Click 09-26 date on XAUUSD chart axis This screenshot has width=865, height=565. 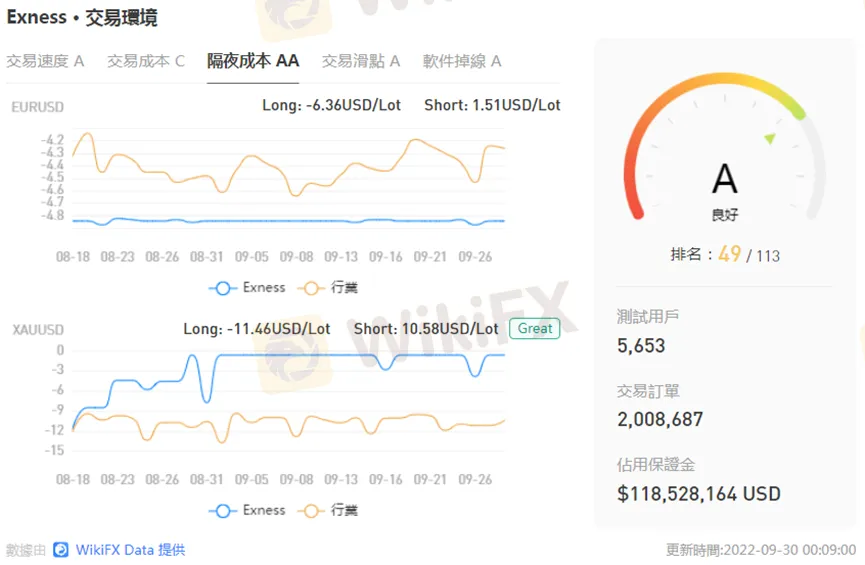tap(475, 480)
